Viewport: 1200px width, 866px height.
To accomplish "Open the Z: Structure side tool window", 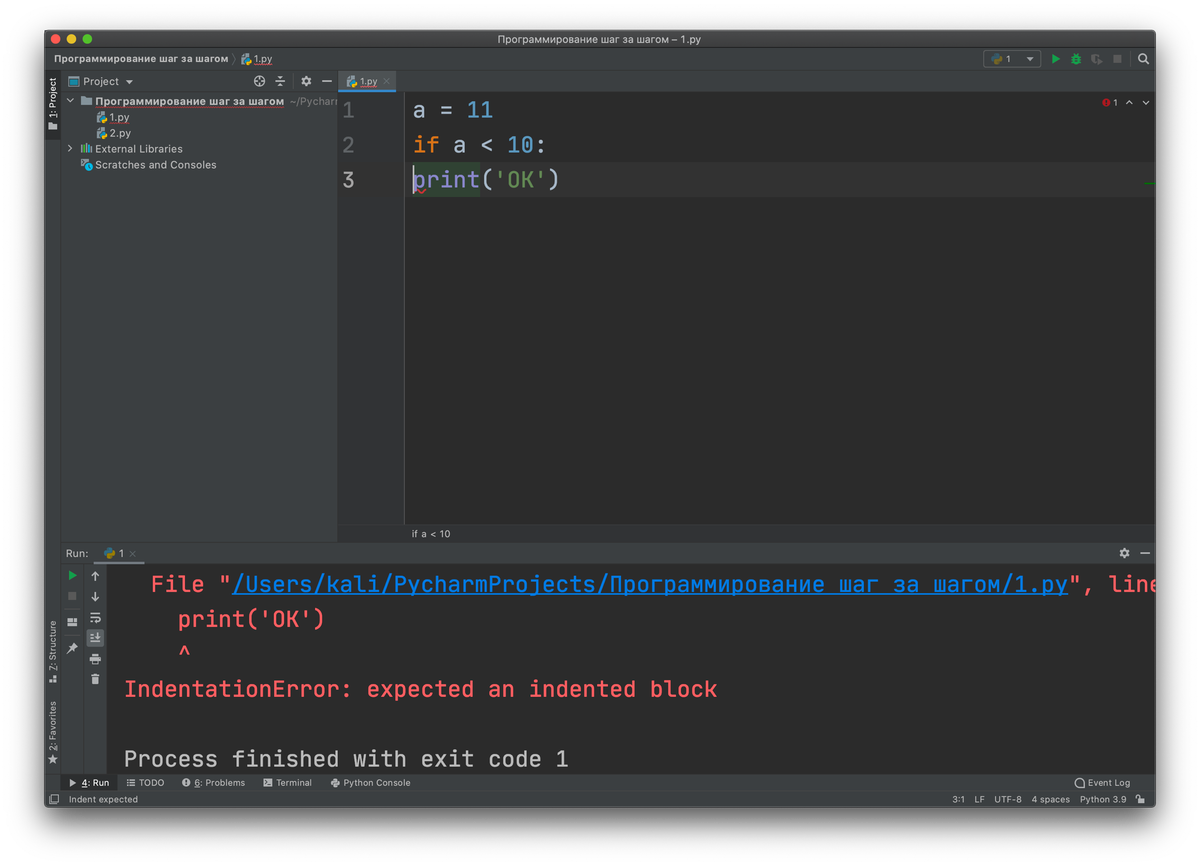I will coord(53,651).
